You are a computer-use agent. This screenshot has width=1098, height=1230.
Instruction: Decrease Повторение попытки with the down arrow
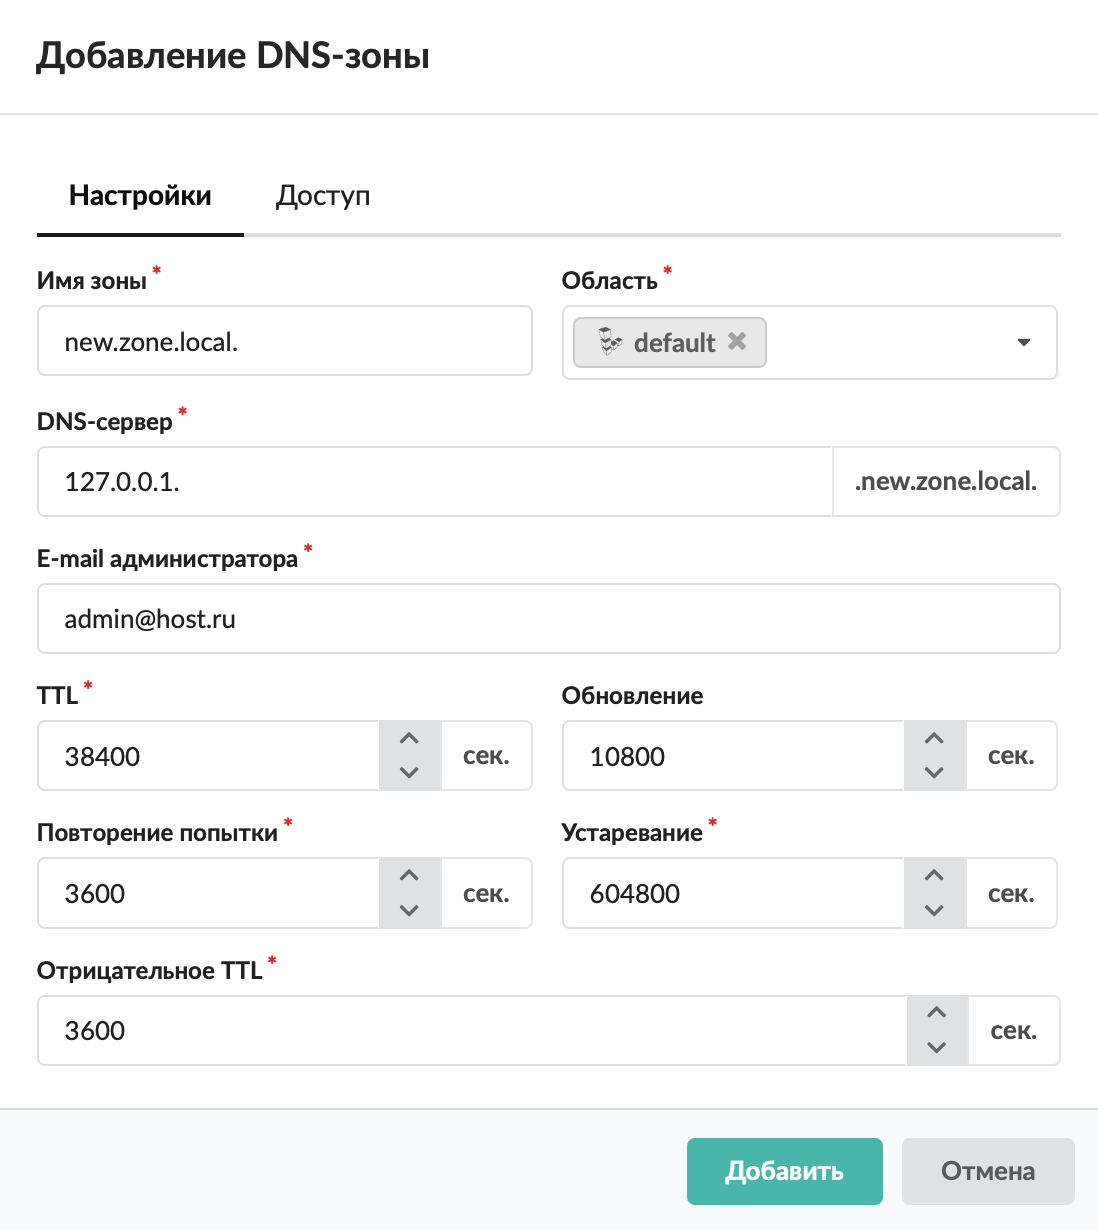[x=409, y=910]
